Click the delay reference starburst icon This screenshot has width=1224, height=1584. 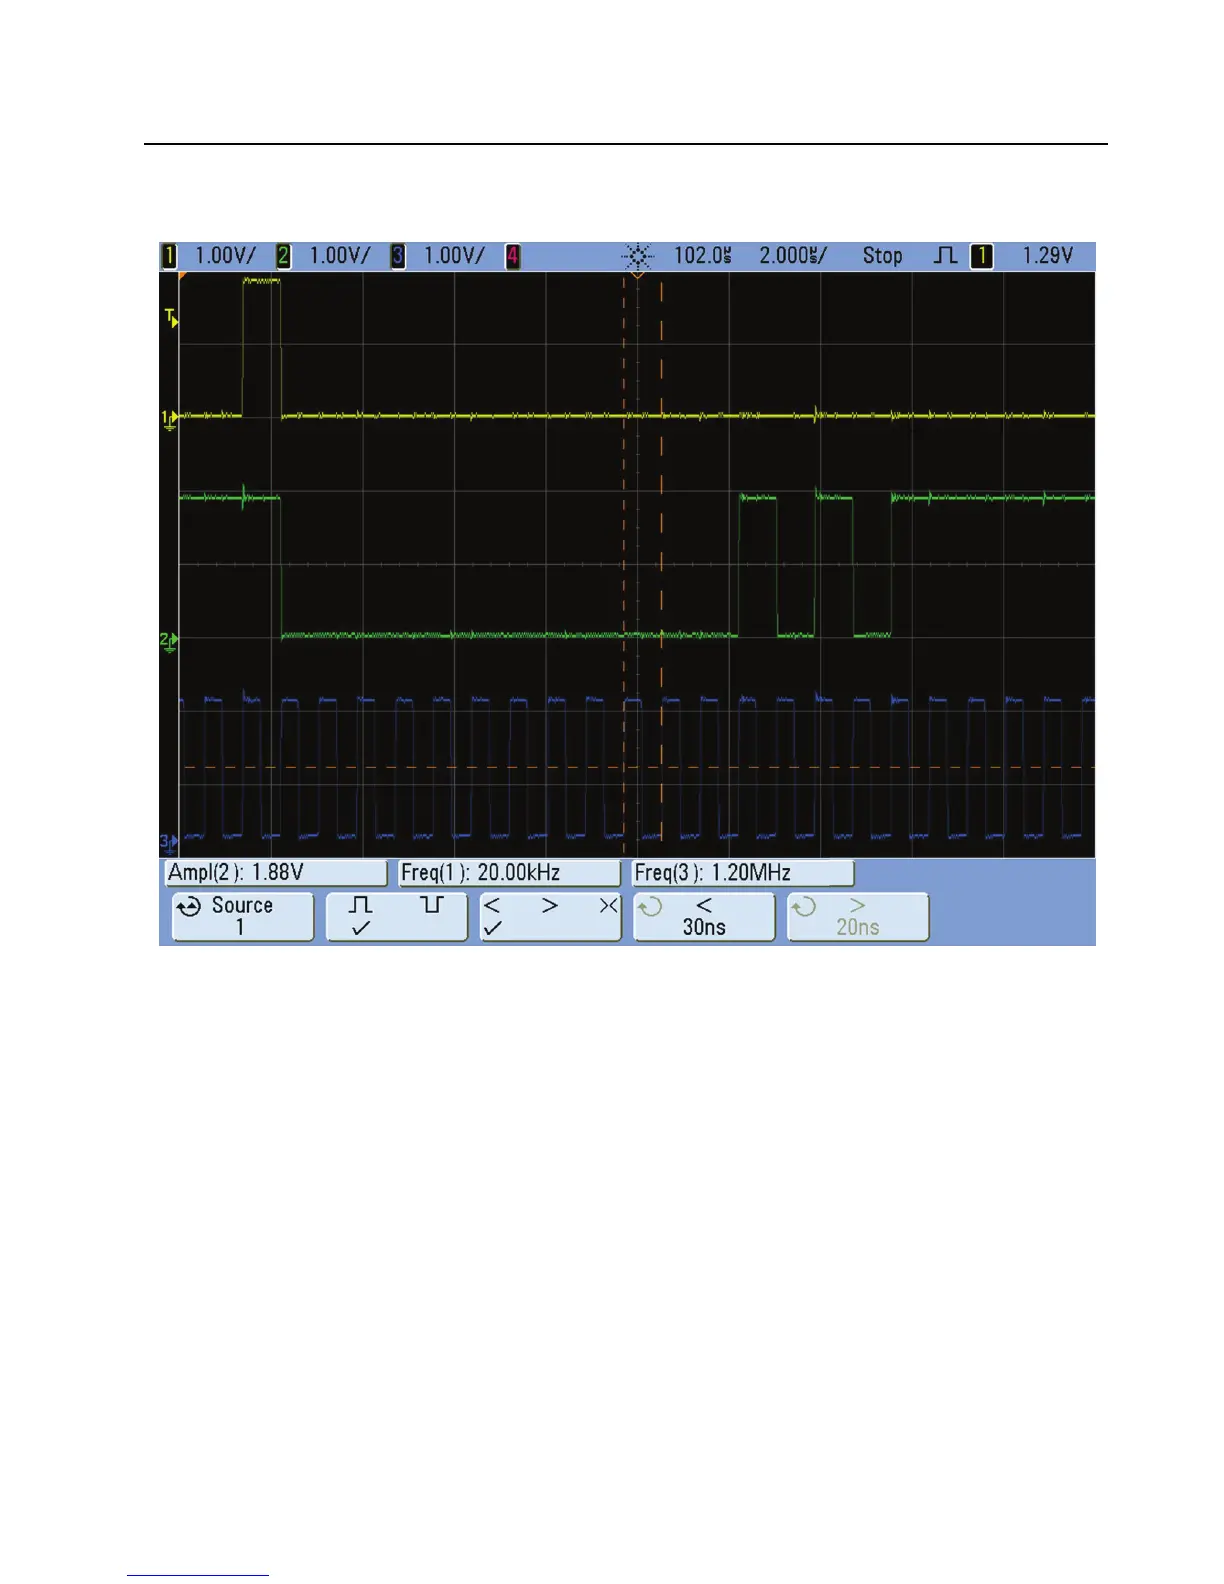(x=638, y=256)
